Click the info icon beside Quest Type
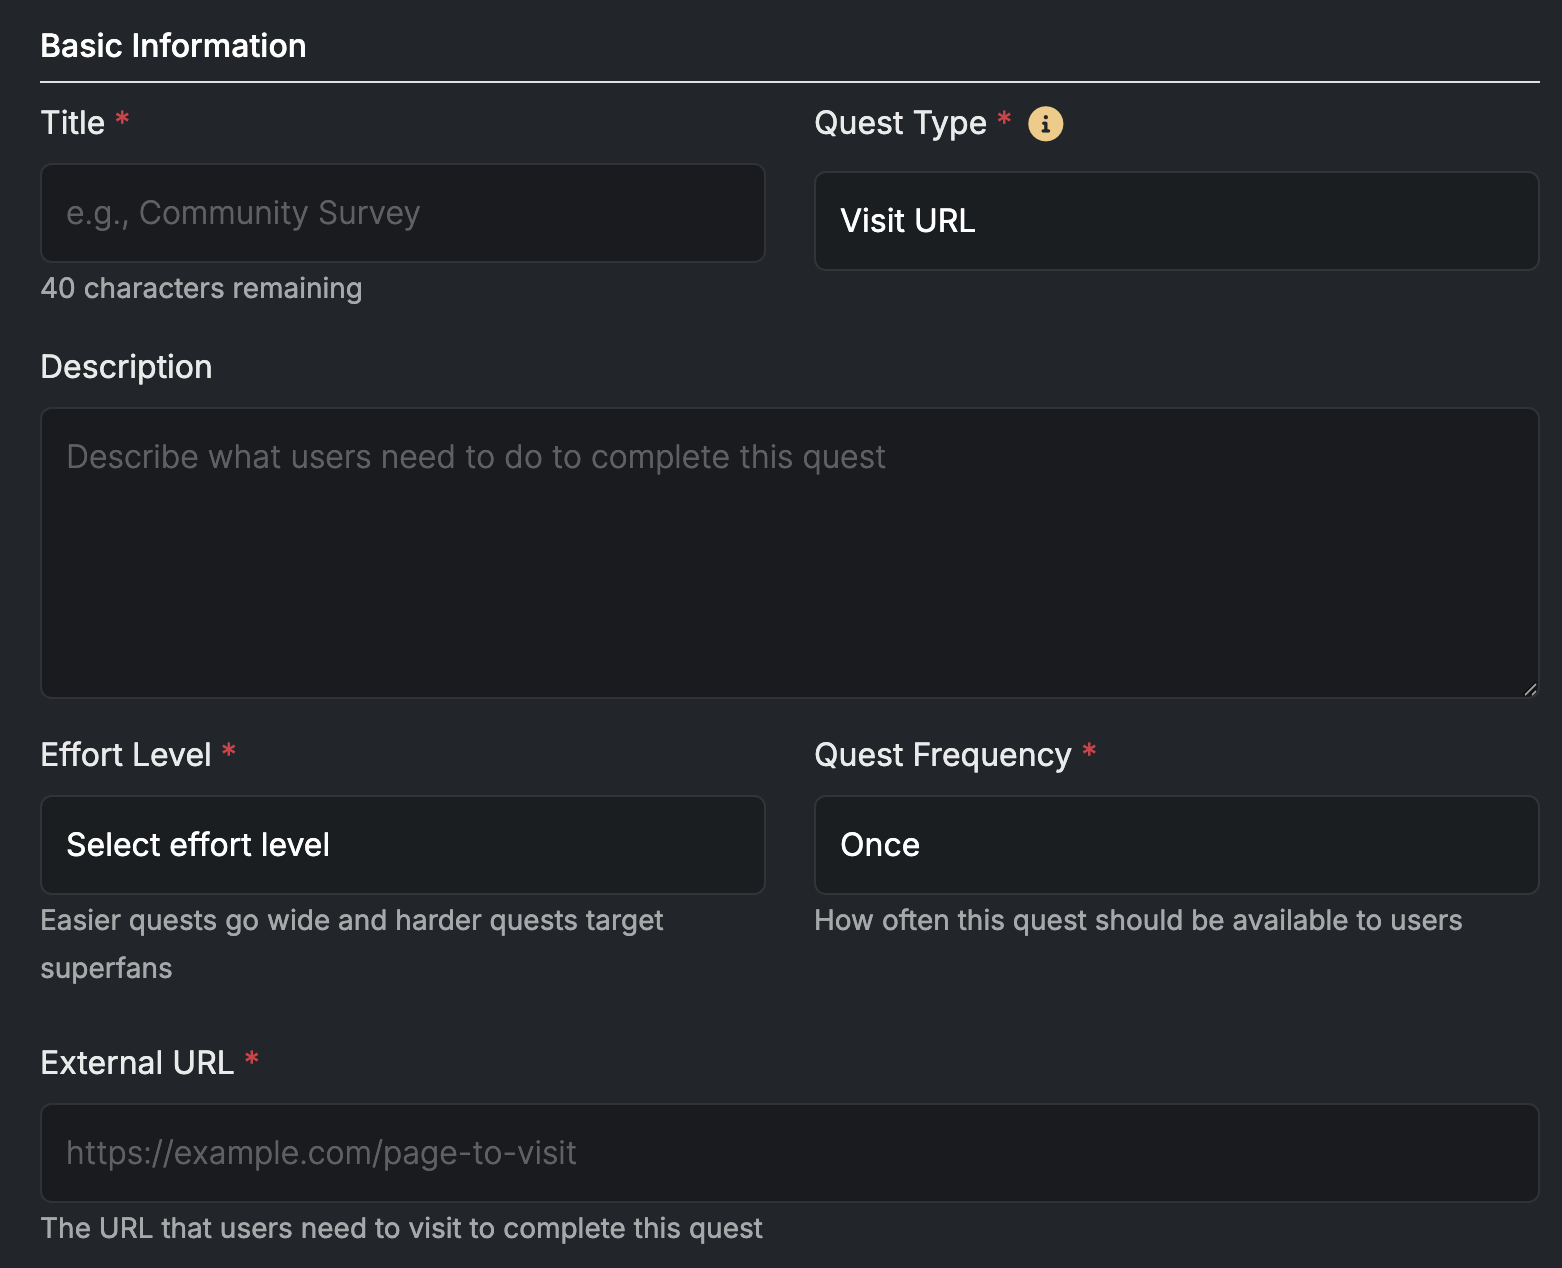 pos(1045,124)
